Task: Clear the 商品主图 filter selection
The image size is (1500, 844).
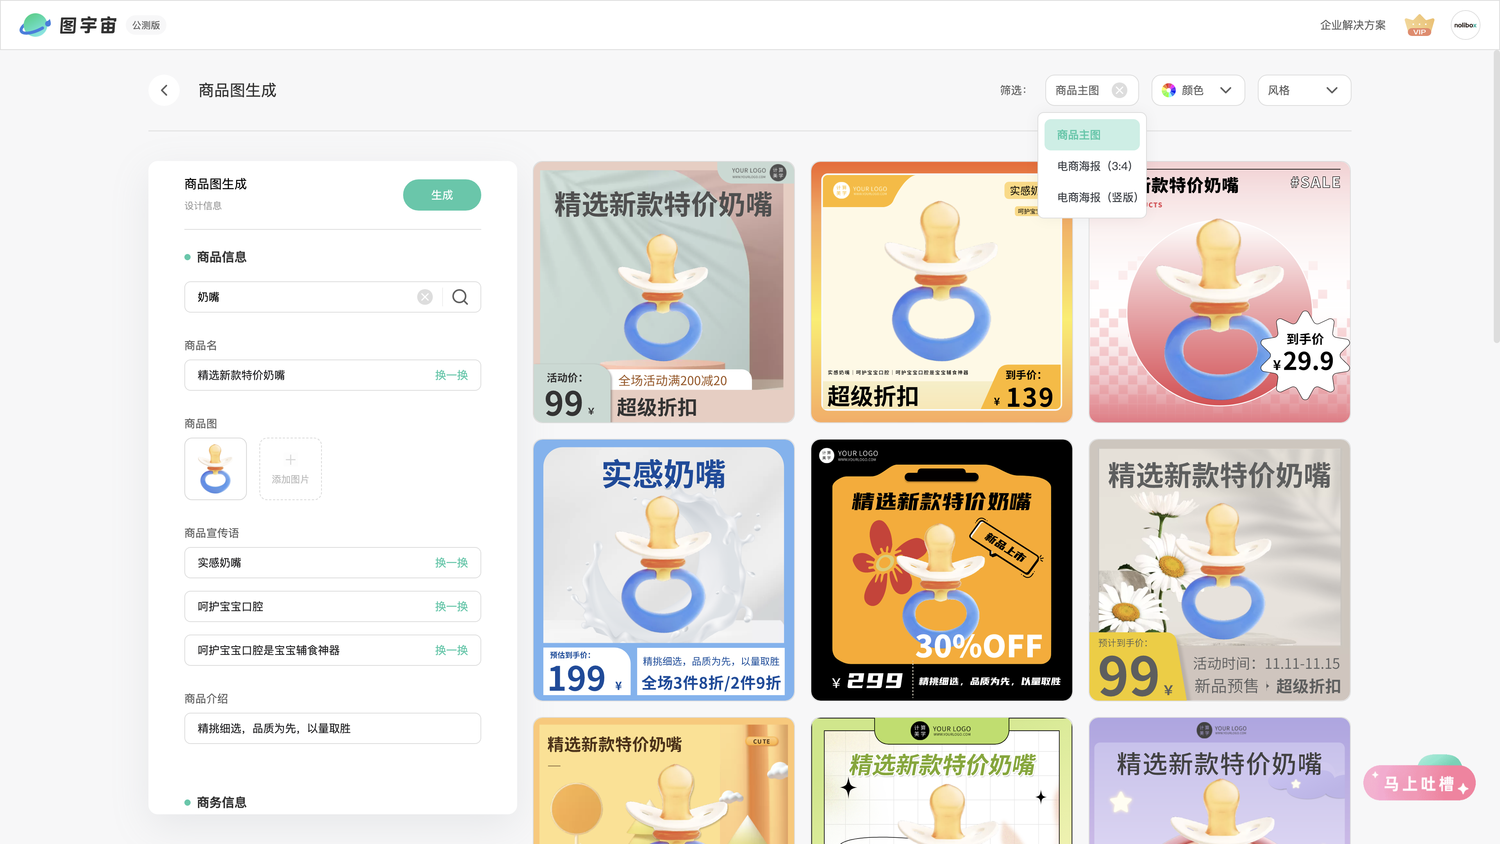Action: [x=1119, y=90]
